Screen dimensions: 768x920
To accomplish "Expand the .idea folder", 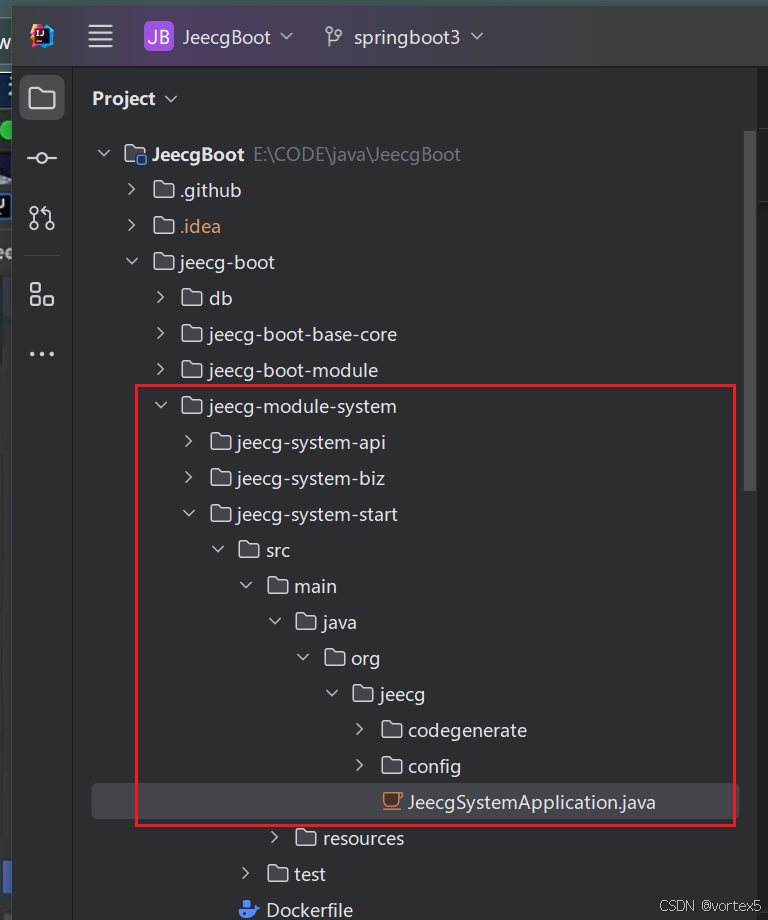I will [x=131, y=225].
